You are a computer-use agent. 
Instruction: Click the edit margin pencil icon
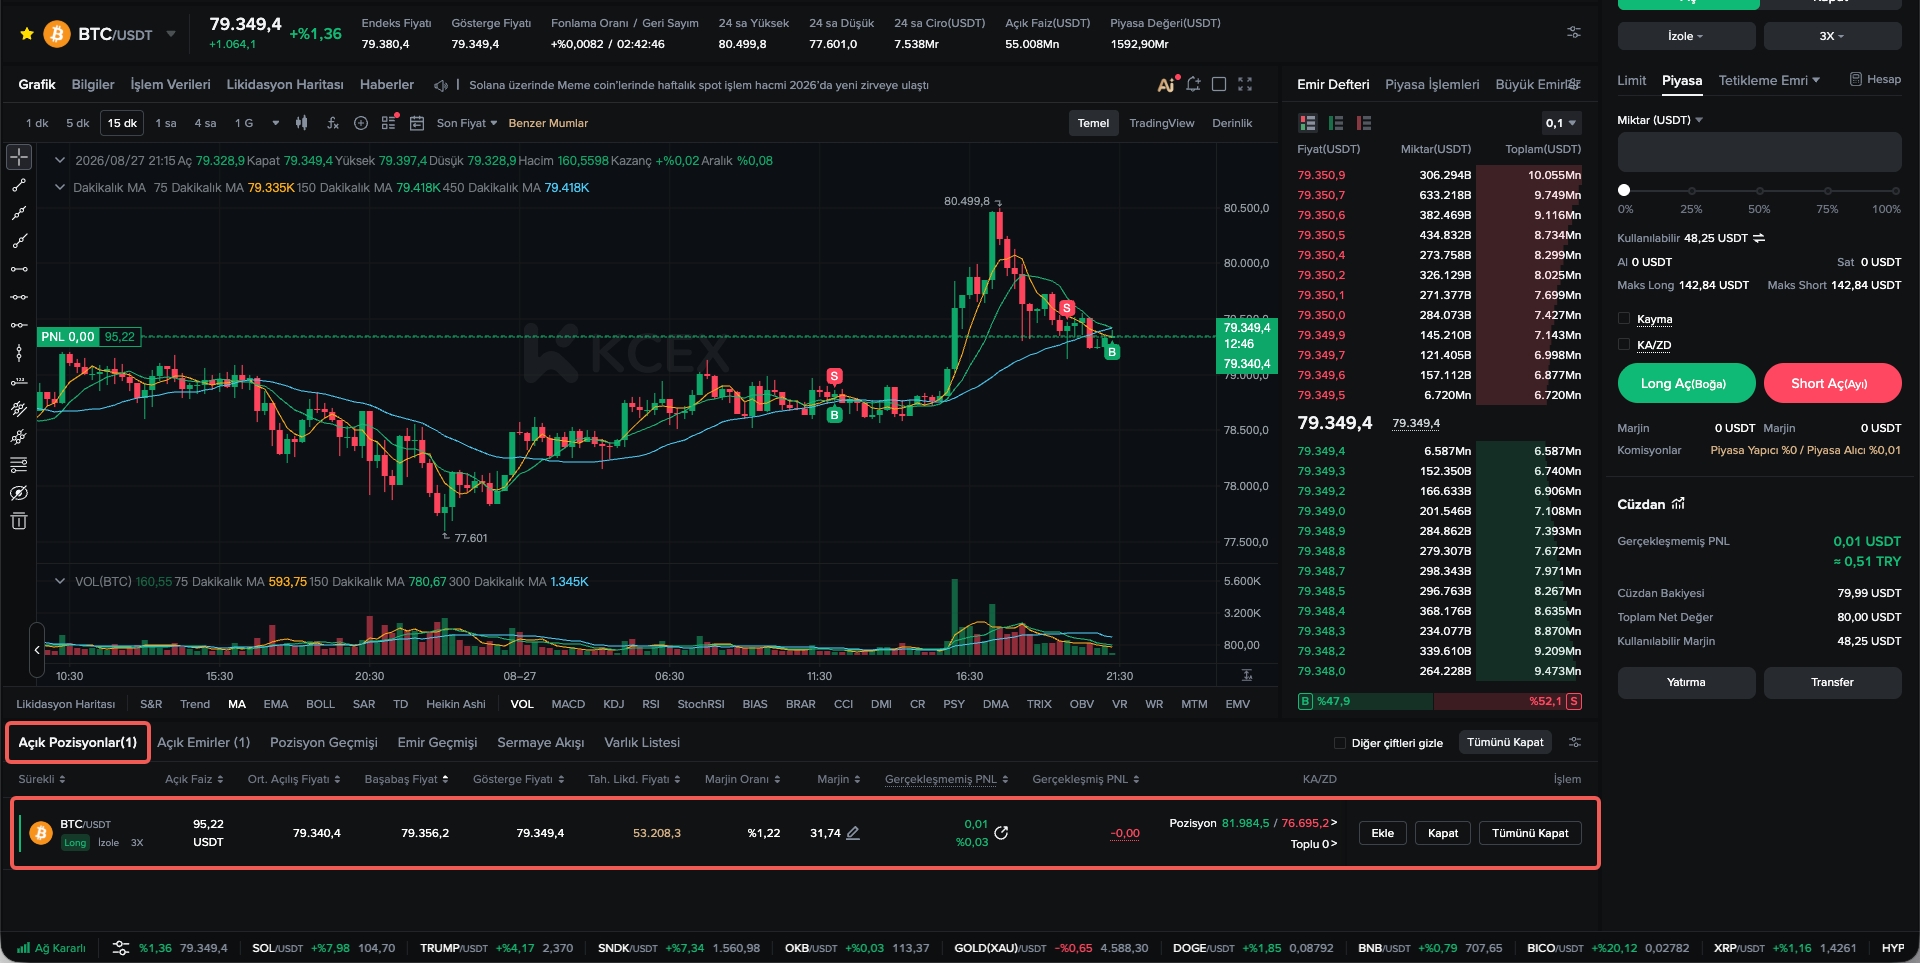tap(853, 833)
